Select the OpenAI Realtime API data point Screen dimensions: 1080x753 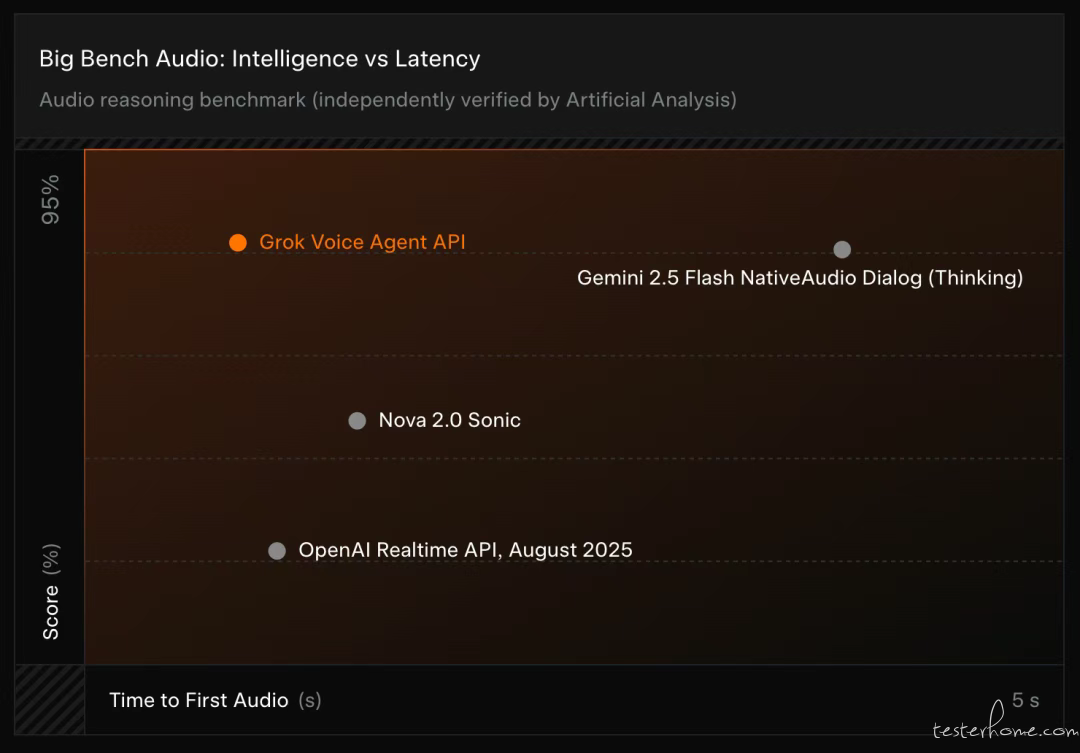coord(277,551)
